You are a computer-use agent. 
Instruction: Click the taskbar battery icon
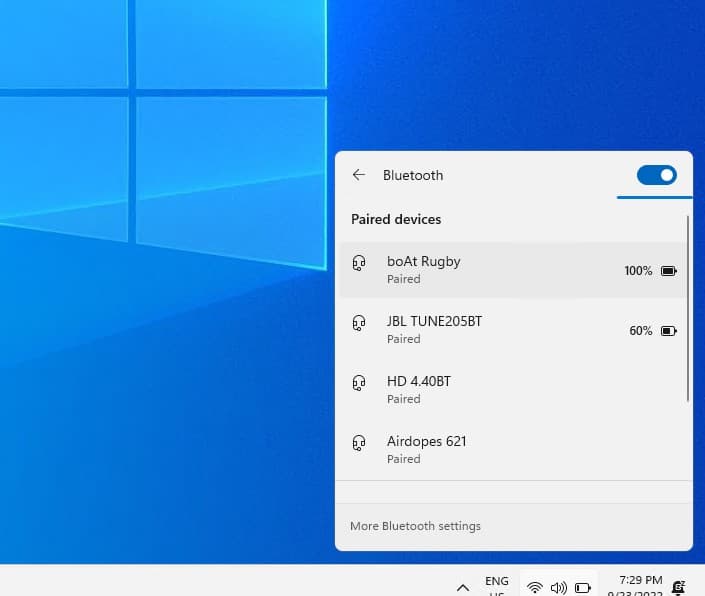(582, 587)
